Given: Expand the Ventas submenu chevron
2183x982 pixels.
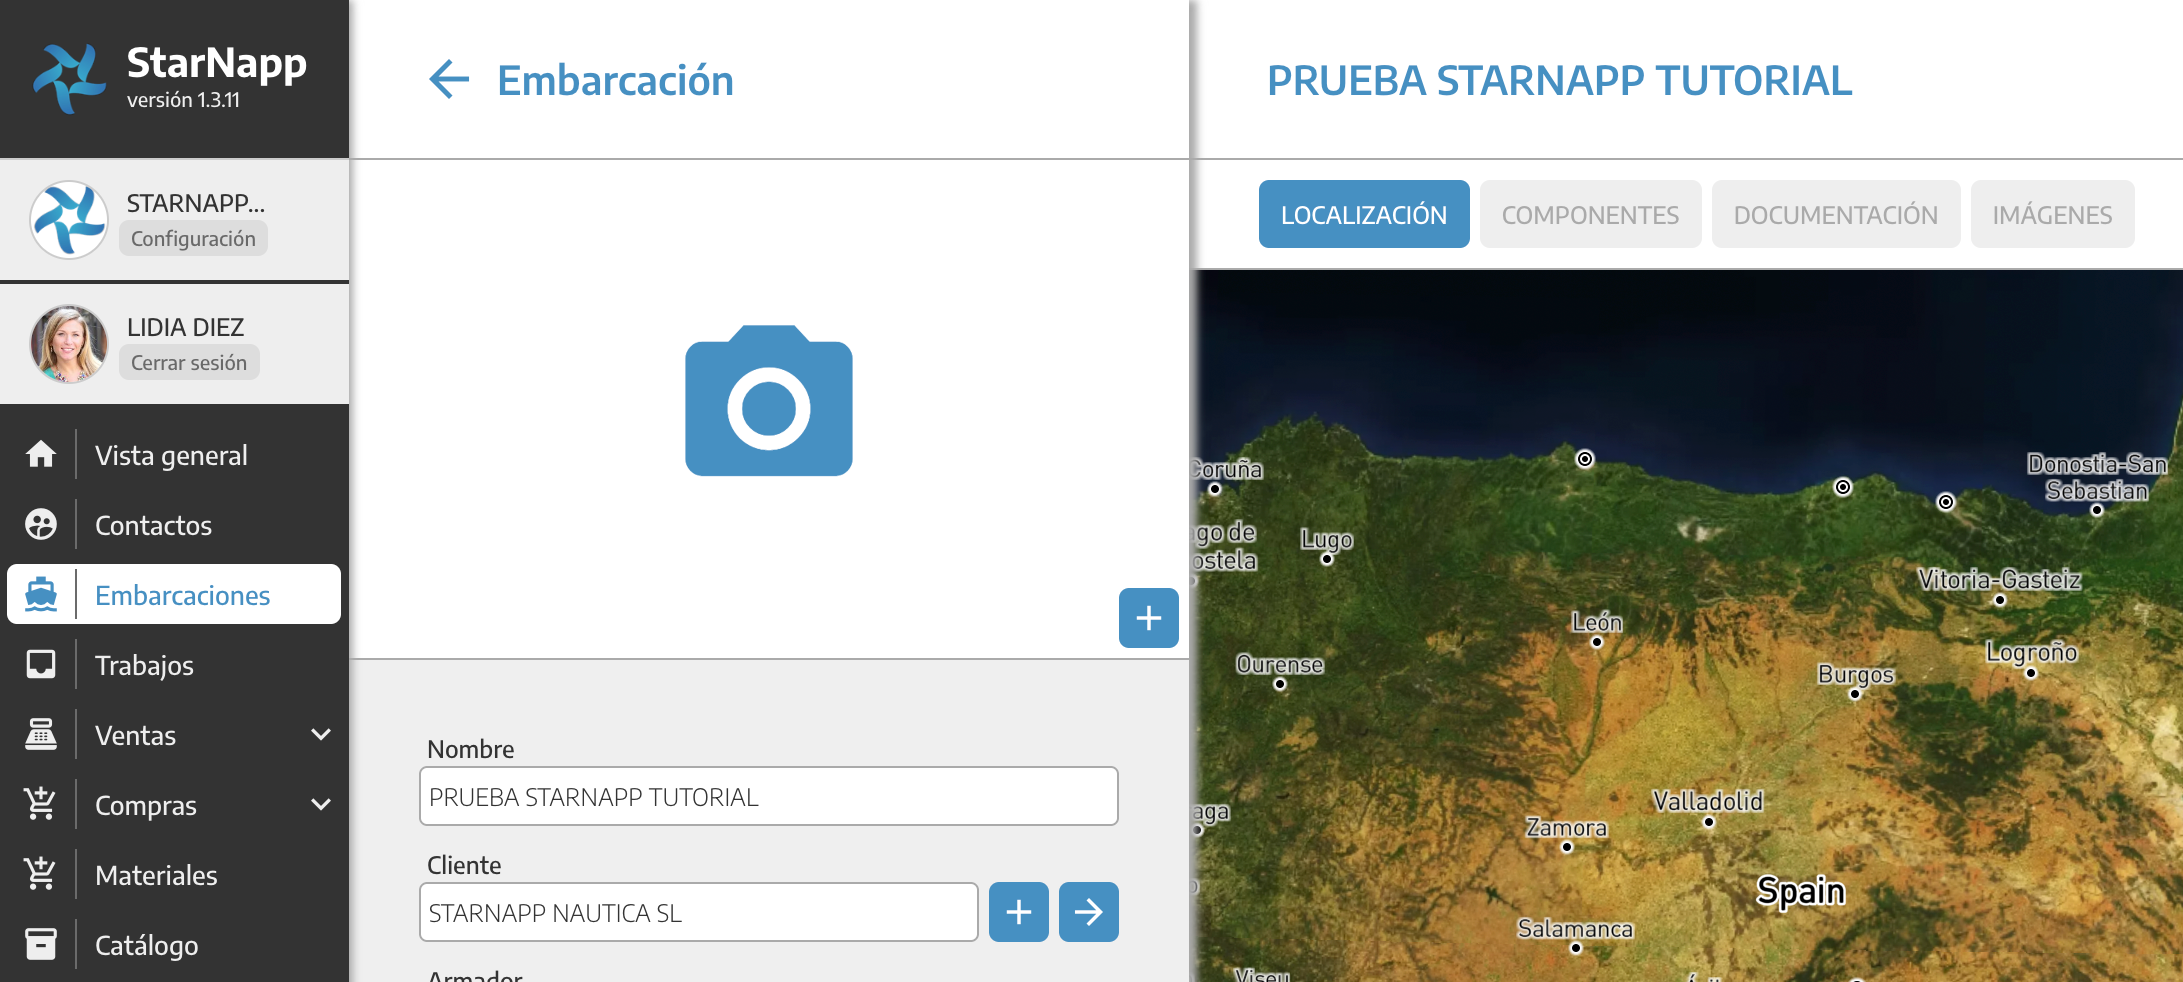Looking at the screenshot, I should [x=320, y=735].
